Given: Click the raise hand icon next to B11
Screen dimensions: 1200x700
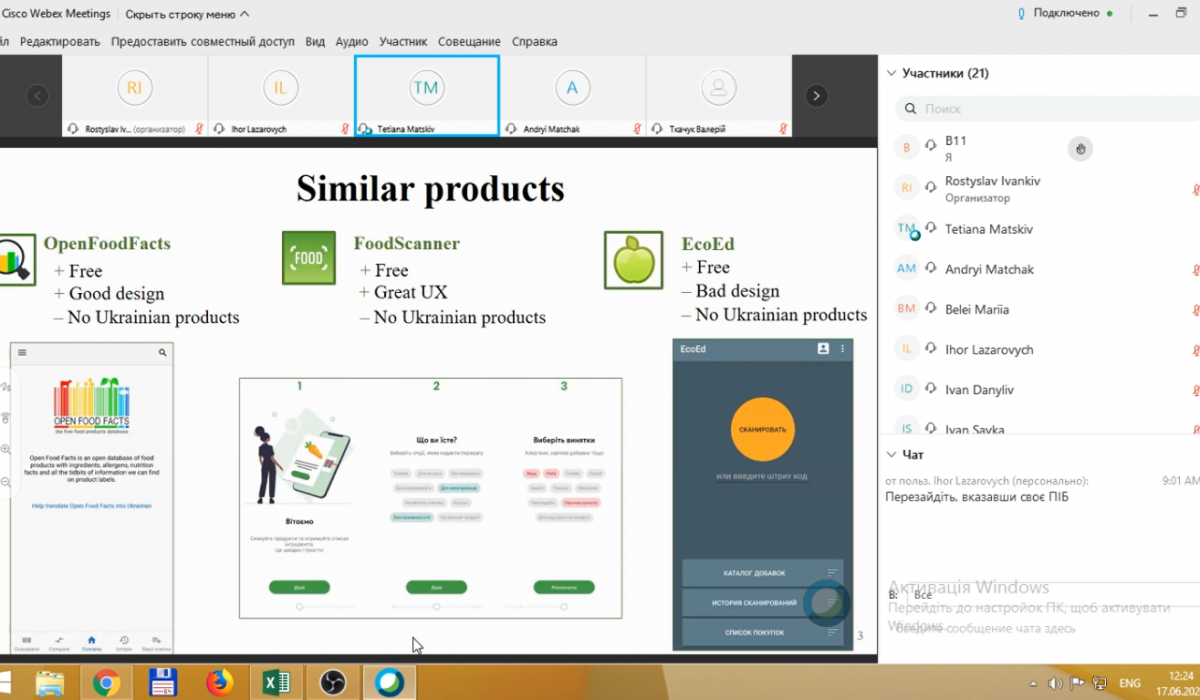Looking at the screenshot, I should pos(1079,150).
